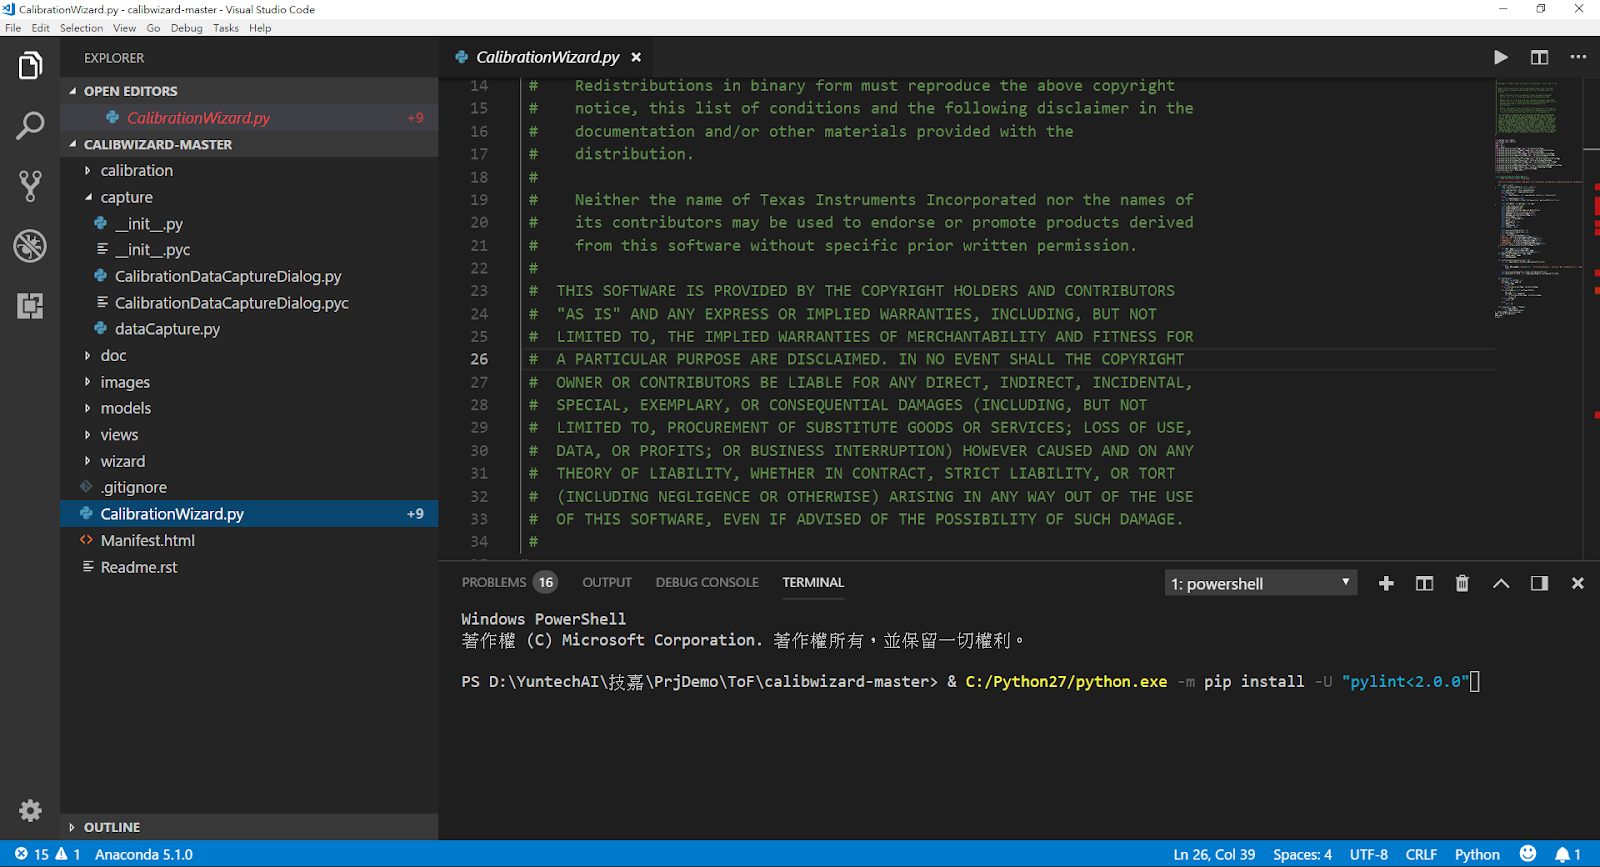Click the warning count in status bar

click(x=68, y=854)
